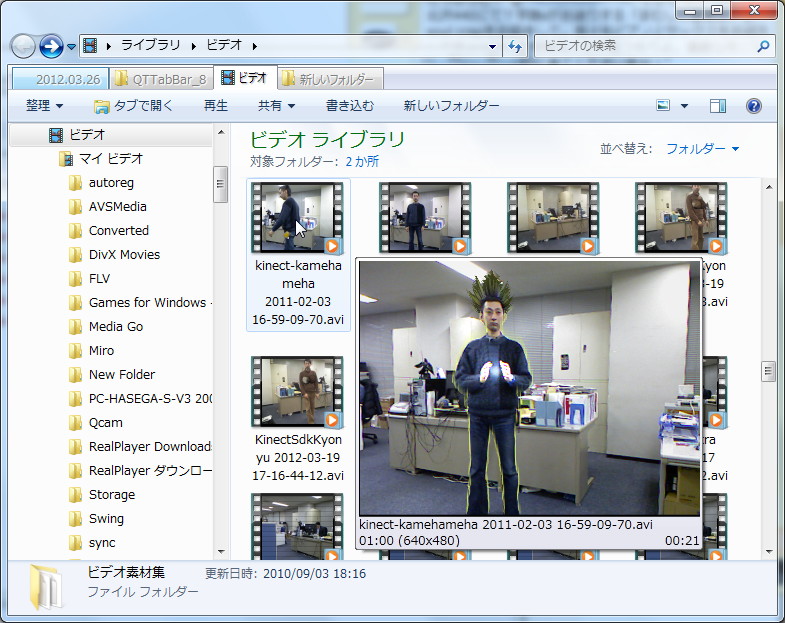Toggle the preview pane button
The image size is (785, 623).
[717, 106]
